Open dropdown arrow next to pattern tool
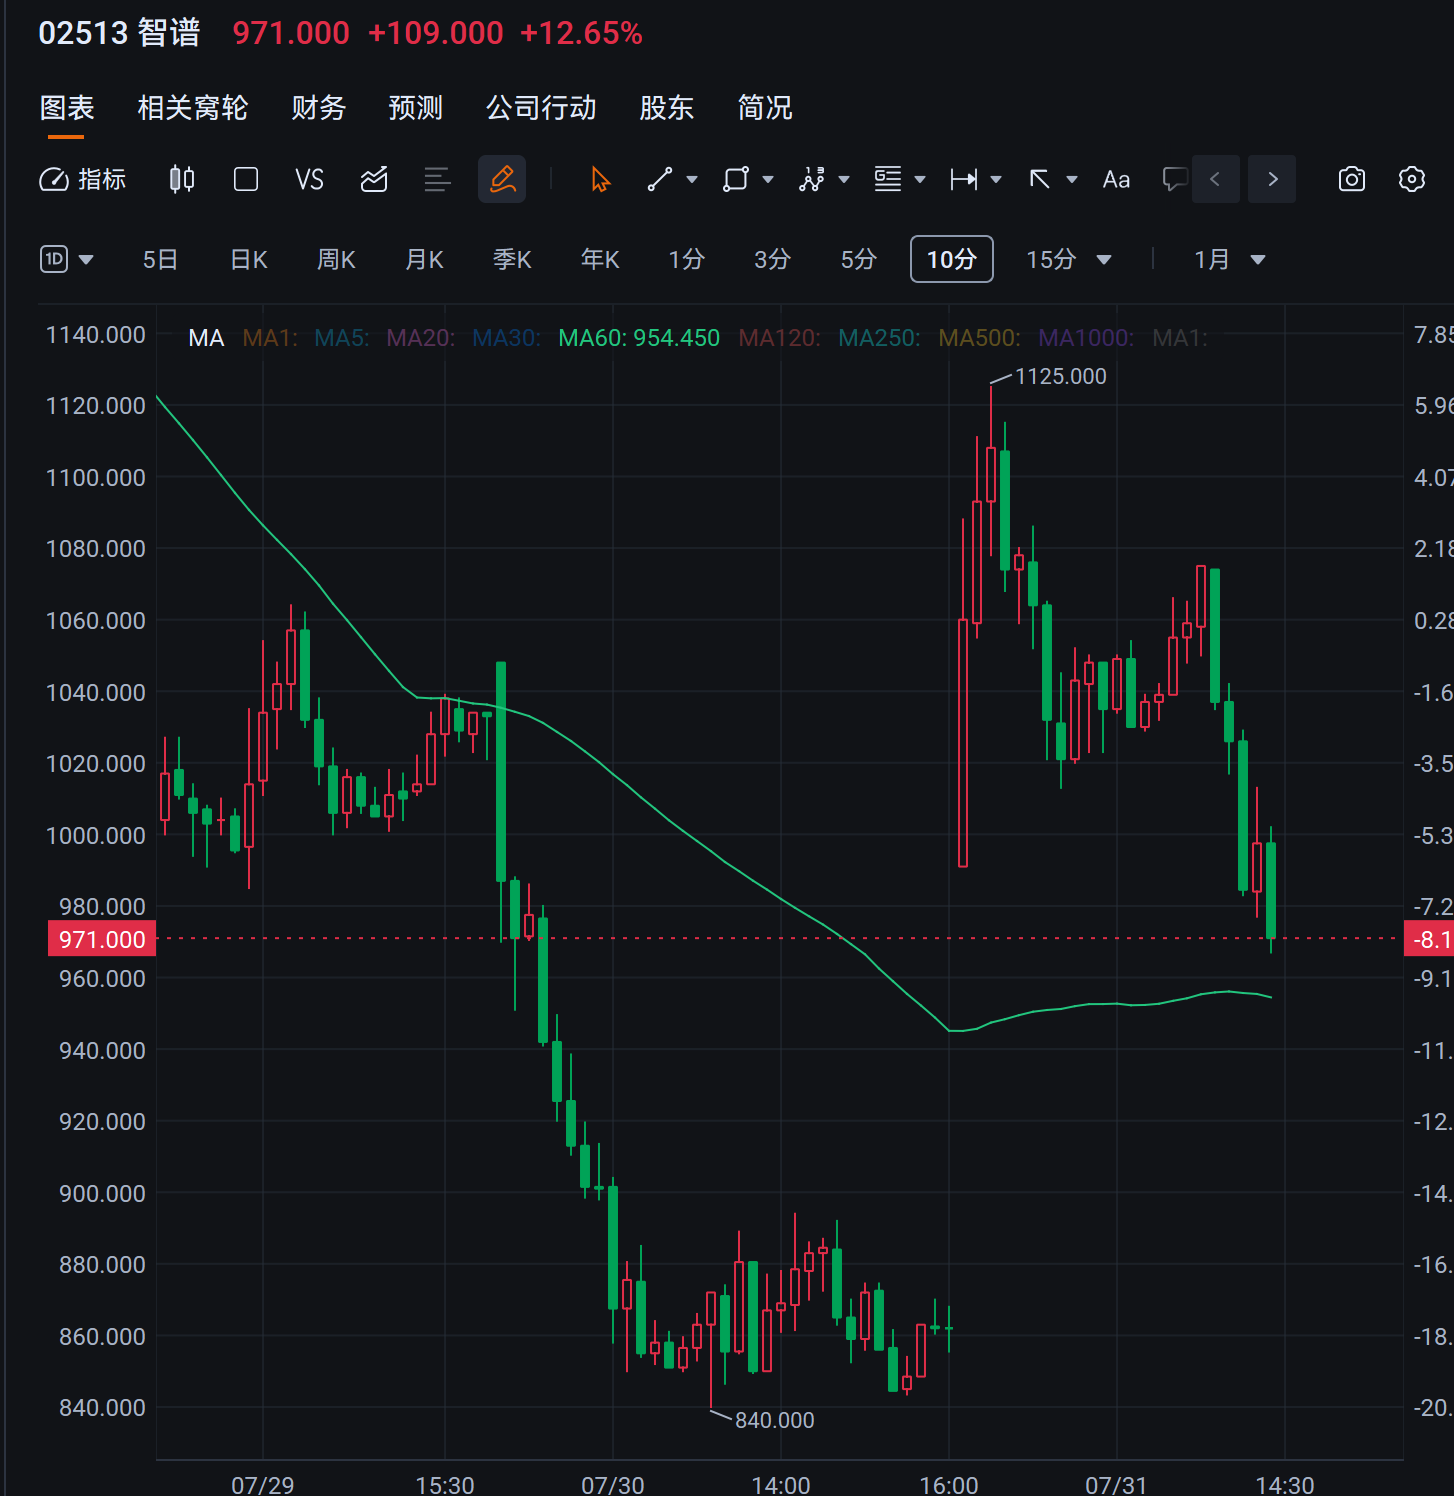The width and height of the screenshot is (1454, 1496). pos(844,180)
